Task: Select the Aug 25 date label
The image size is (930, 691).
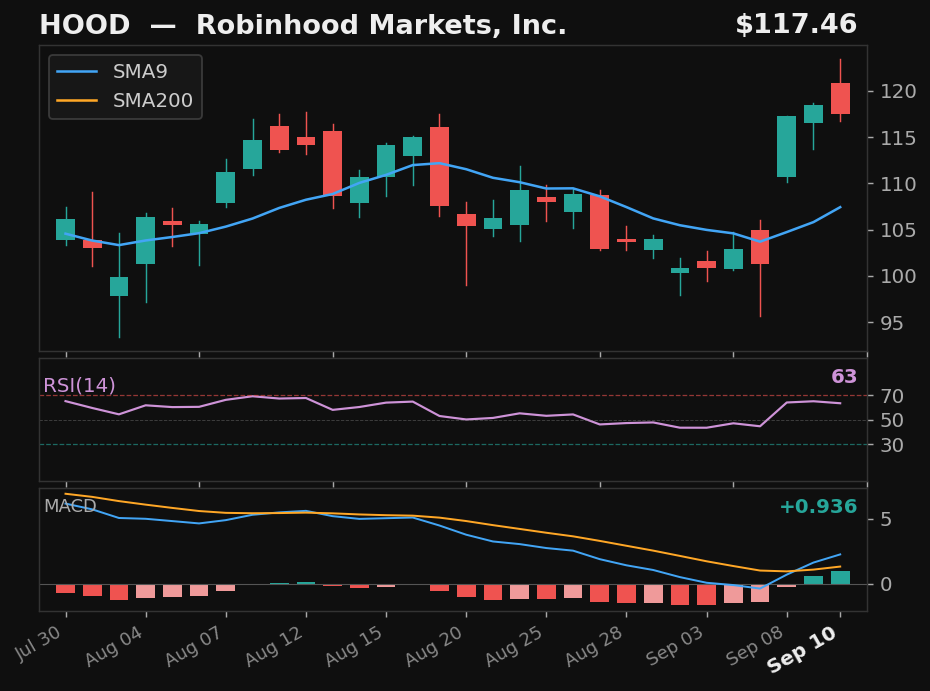Action: click(514, 646)
